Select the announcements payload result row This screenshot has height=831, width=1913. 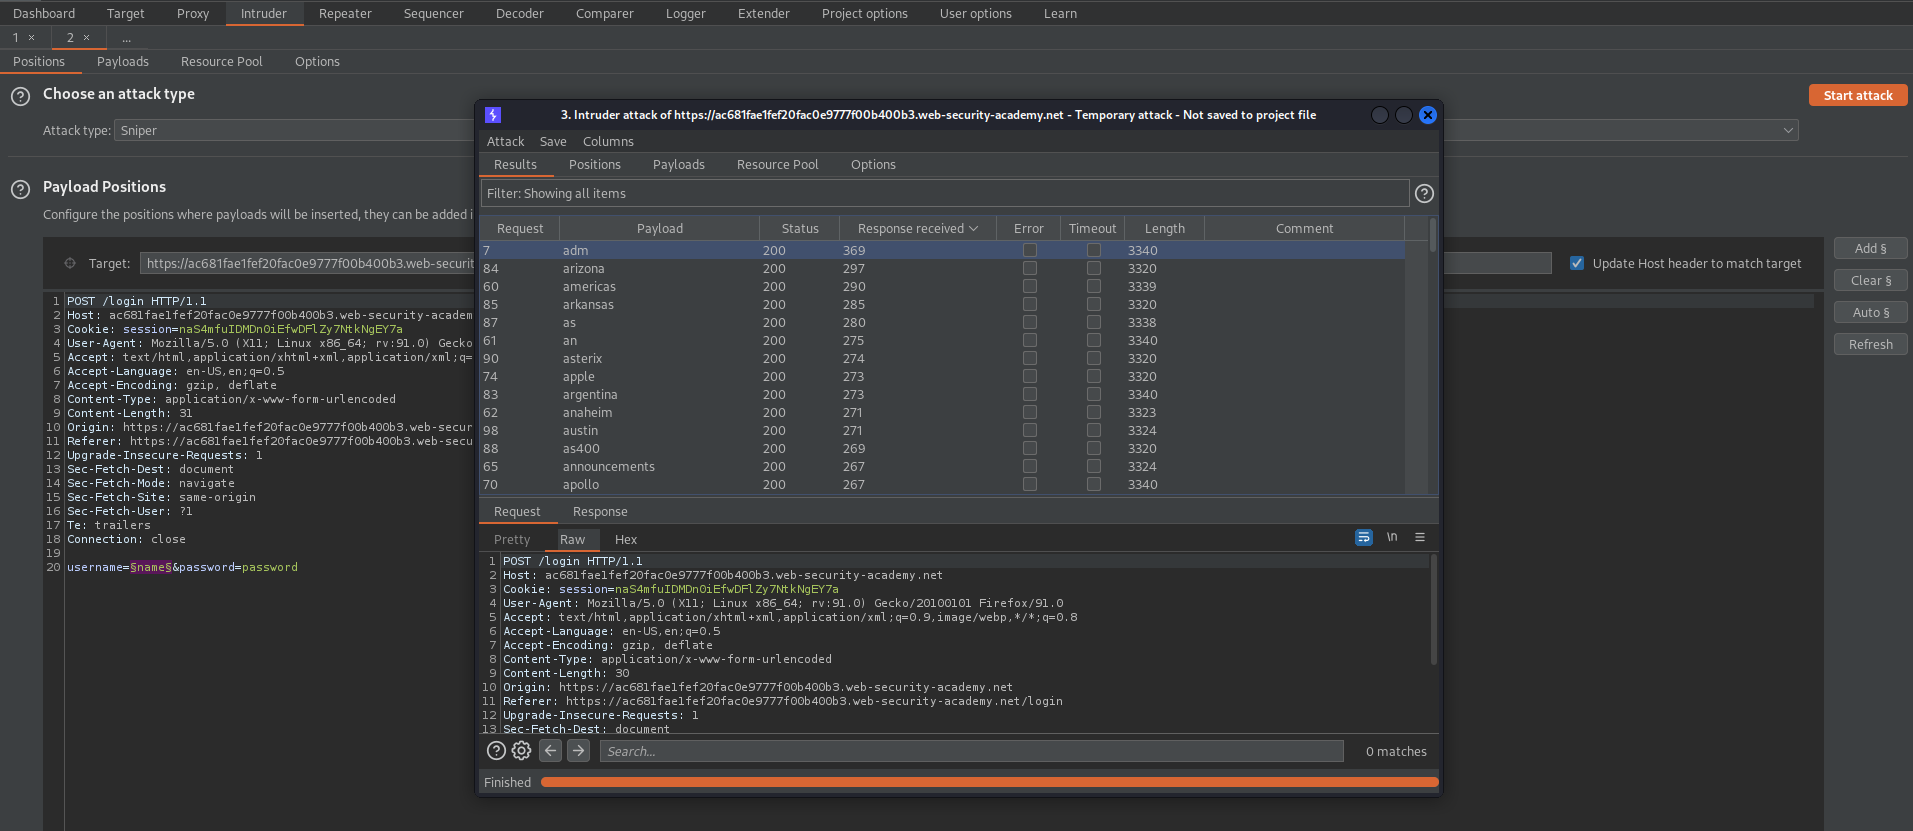[x=942, y=466]
